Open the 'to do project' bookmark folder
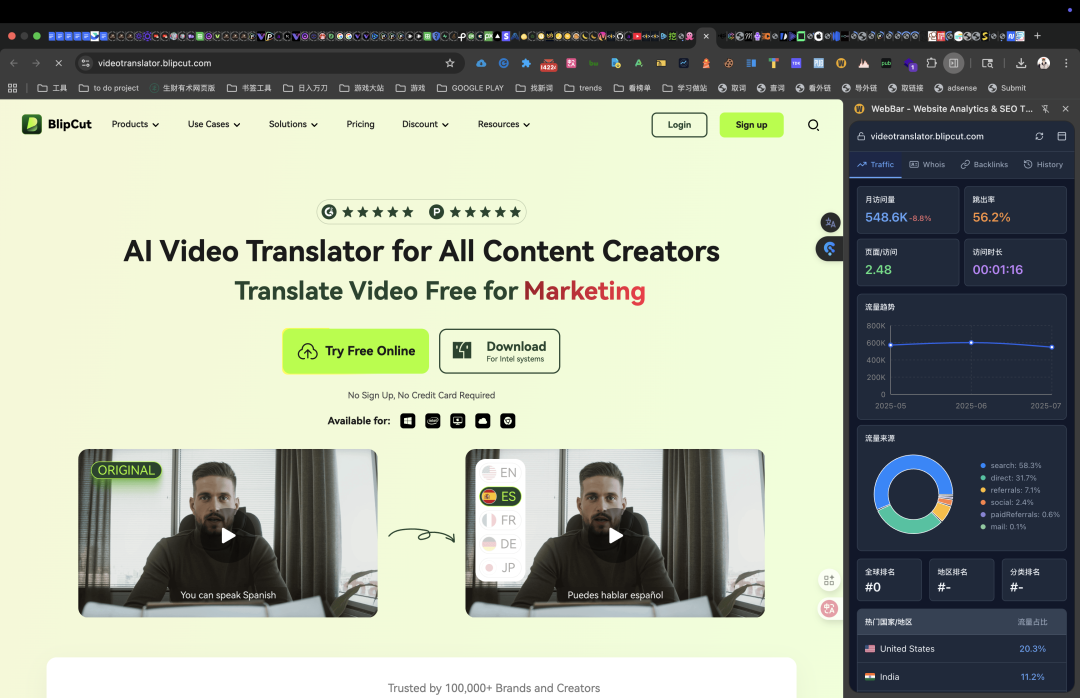Viewport: 1080px width, 698px height. coord(109,88)
